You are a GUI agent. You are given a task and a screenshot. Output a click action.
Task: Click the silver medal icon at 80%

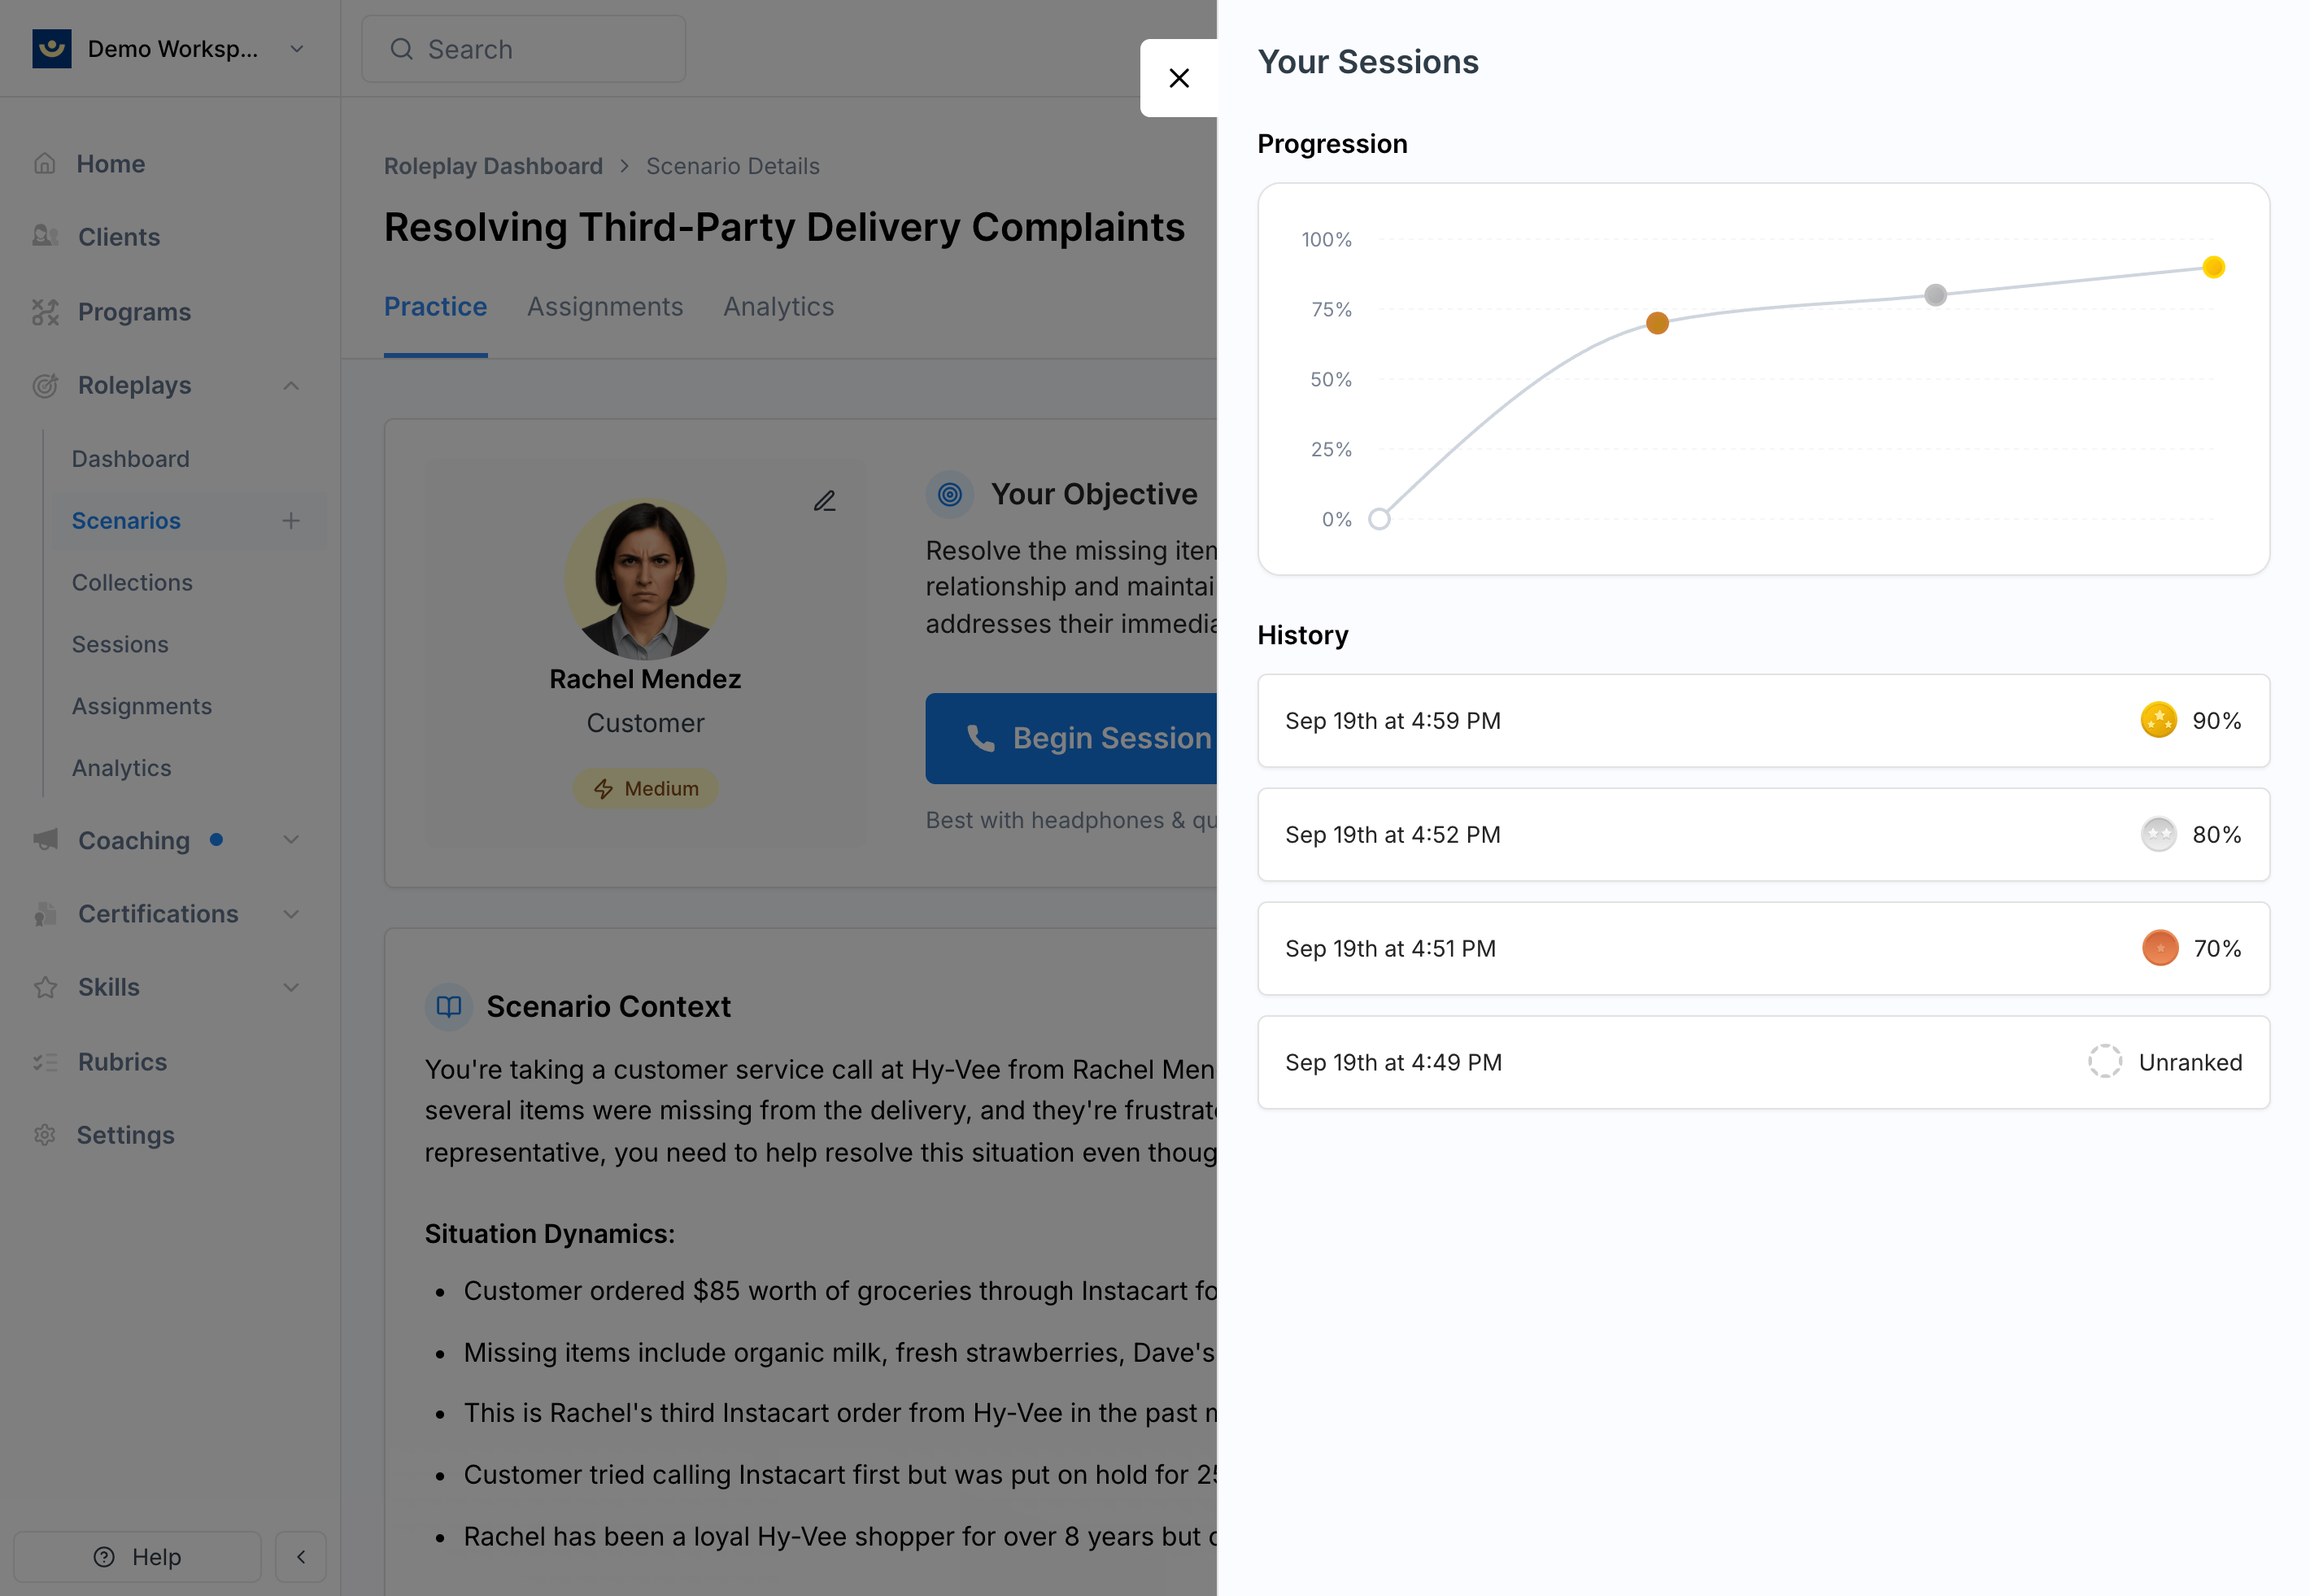coord(2159,834)
